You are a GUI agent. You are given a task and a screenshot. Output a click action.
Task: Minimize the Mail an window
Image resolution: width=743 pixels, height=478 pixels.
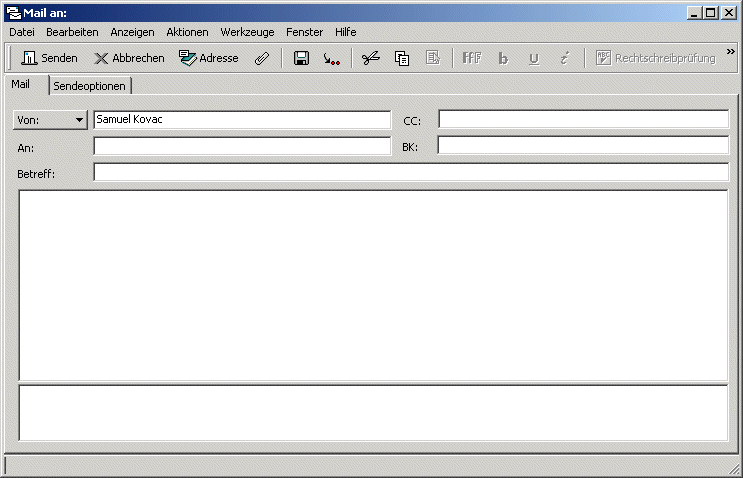[x=694, y=13]
